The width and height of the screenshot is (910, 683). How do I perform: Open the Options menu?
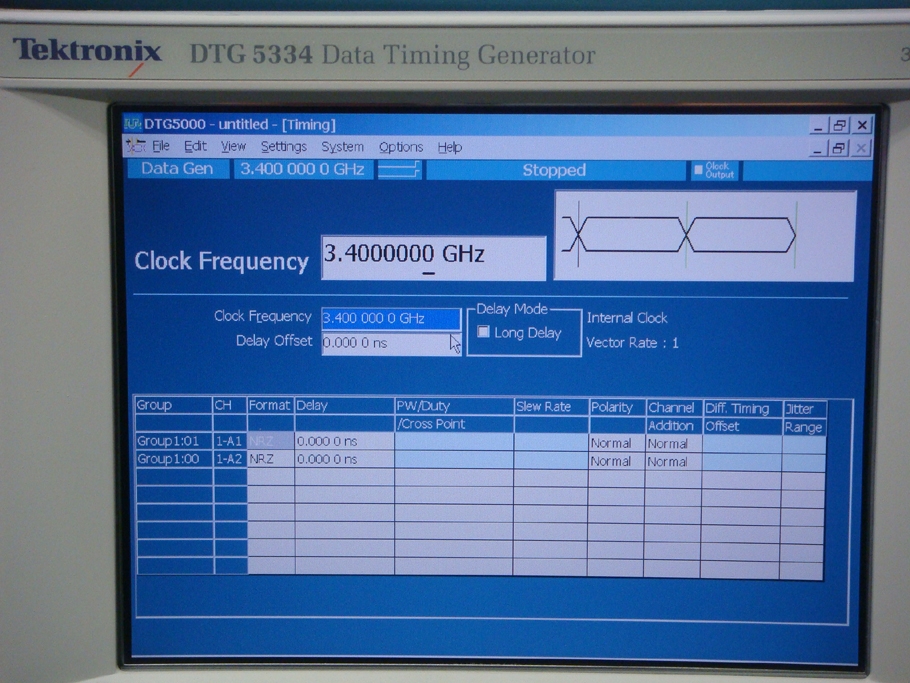click(x=401, y=147)
